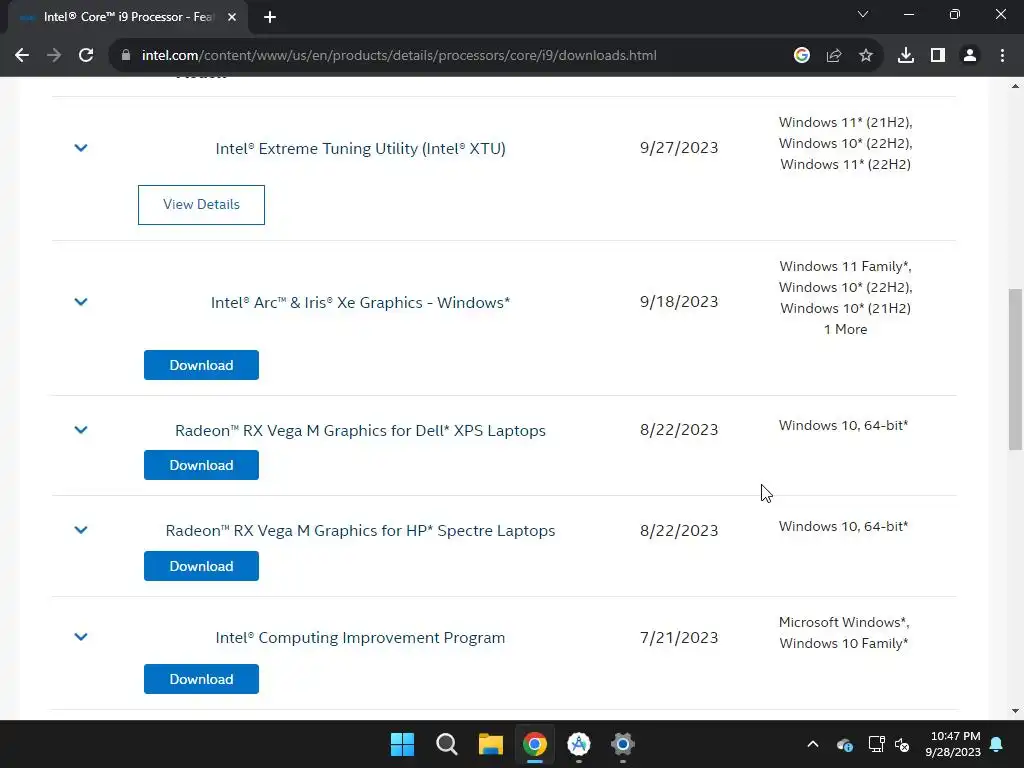The image size is (1024, 768).
Task: Click the muted volume tray icon
Action: click(903, 744)
